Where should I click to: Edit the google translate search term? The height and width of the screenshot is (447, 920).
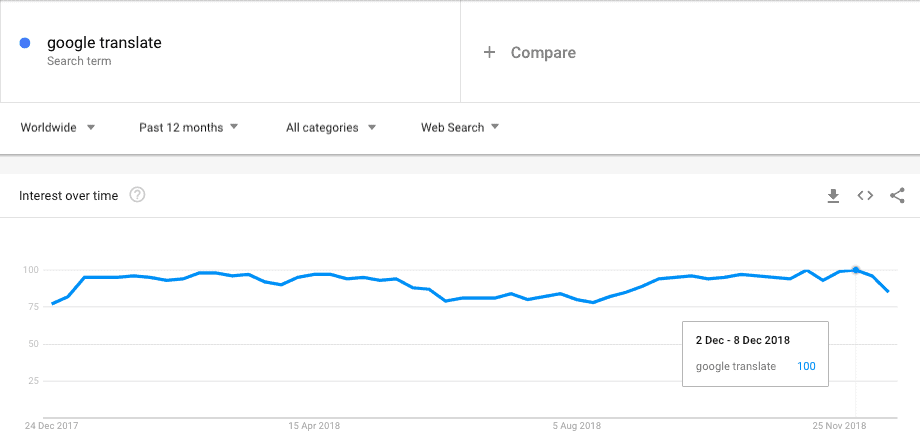coord(104,43)
